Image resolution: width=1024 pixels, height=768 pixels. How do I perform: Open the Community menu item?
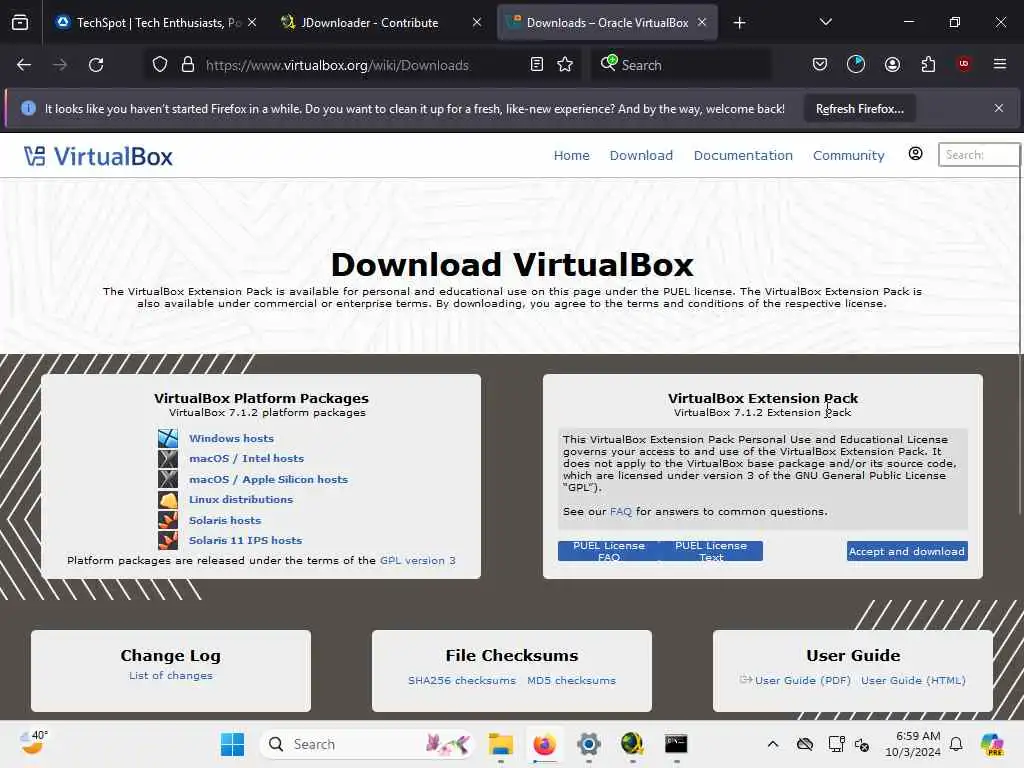[x=848, y=155]
